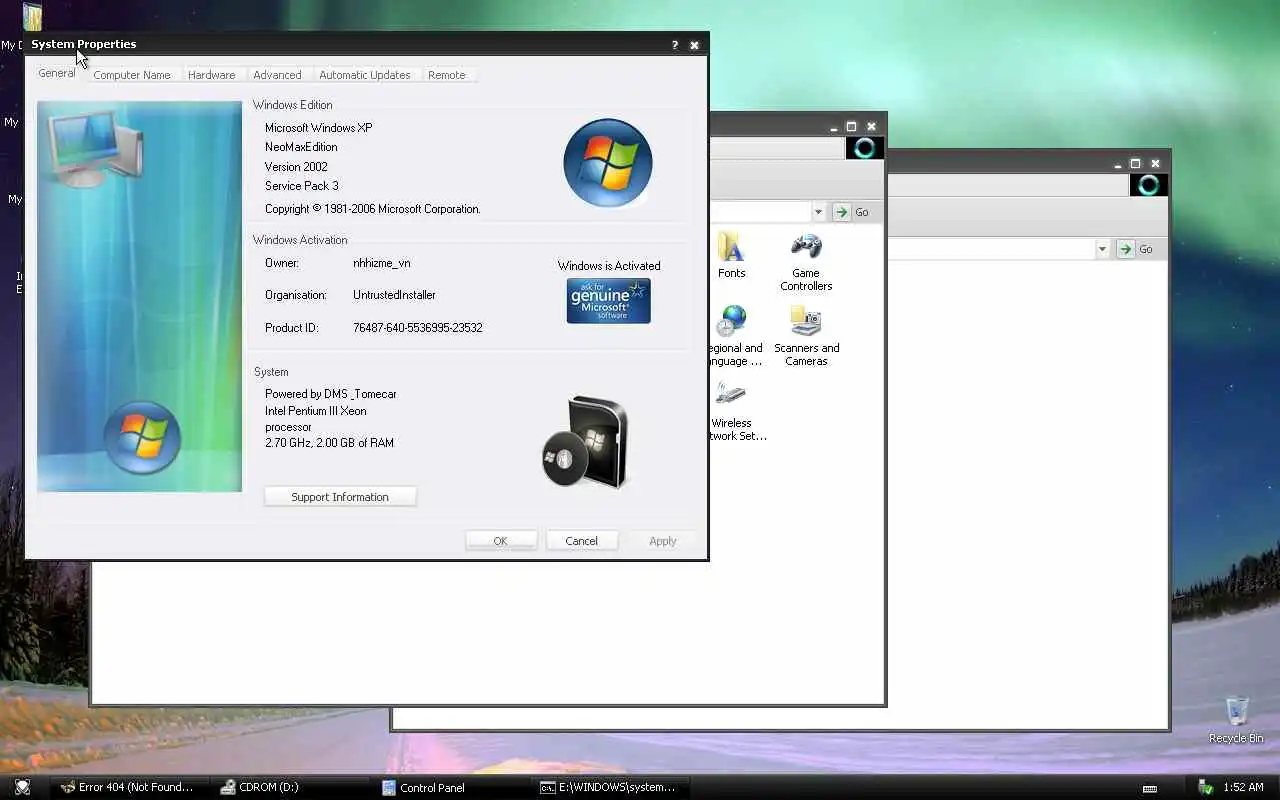Confirm System Properties with OK

(501, 541)
